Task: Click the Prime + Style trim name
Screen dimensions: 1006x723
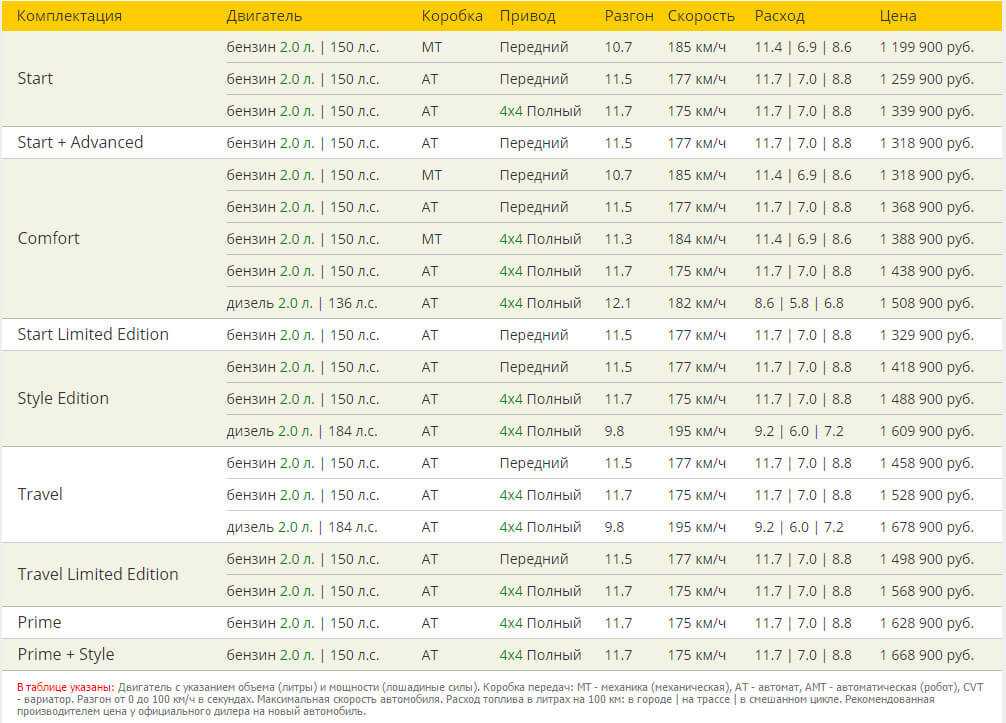Action: (66, 654)
